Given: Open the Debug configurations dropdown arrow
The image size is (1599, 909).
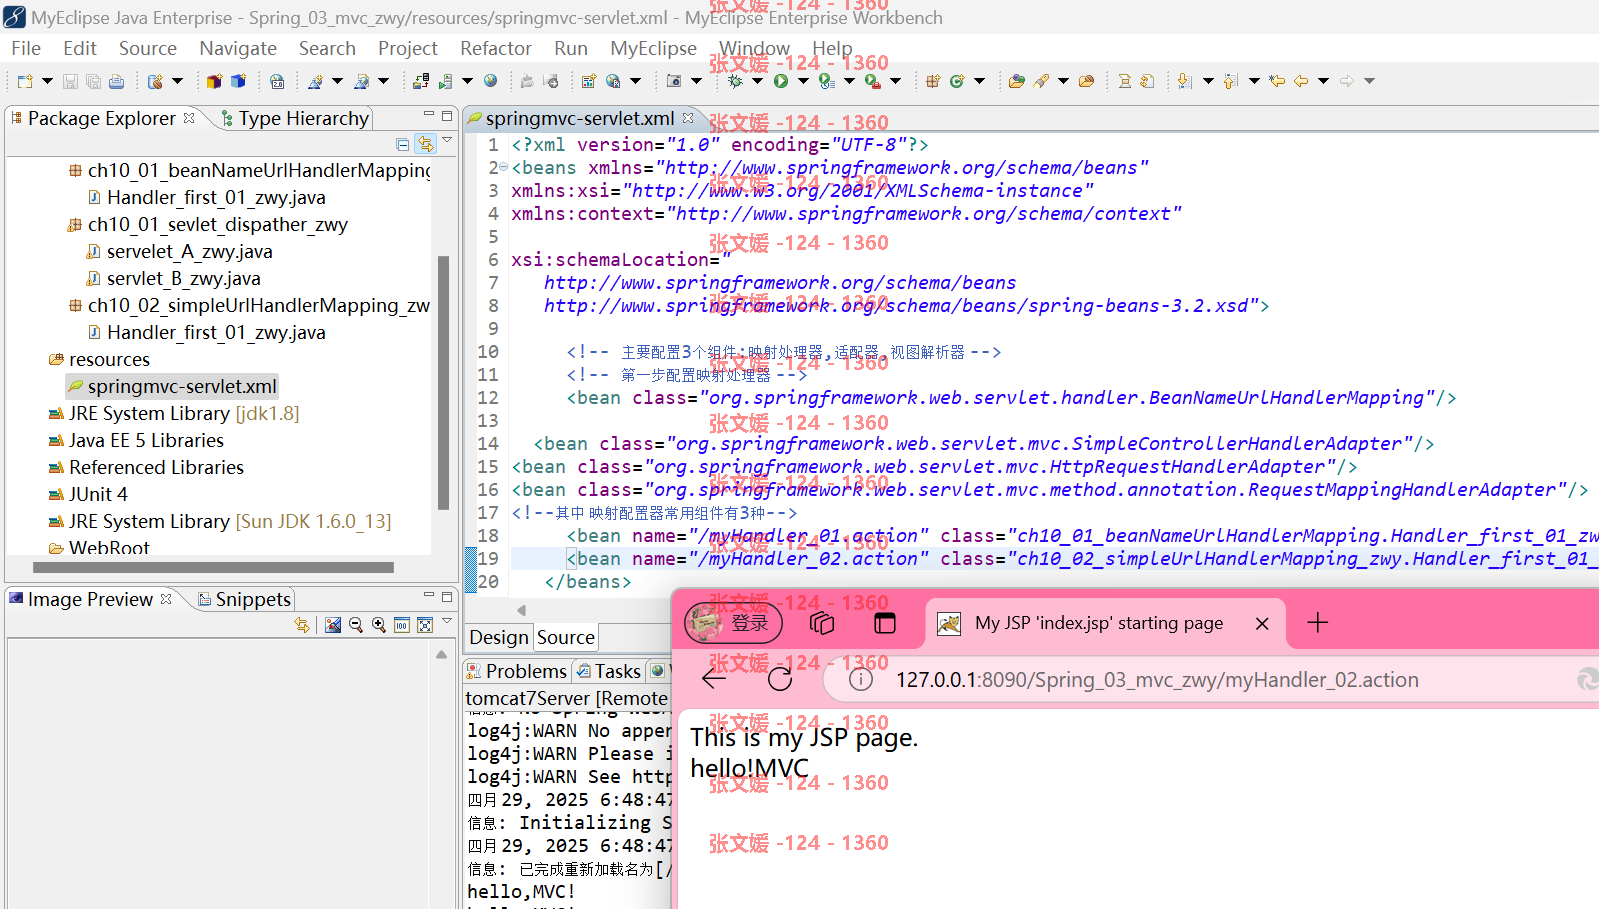Looking at the screenshot, I should 757,81.
